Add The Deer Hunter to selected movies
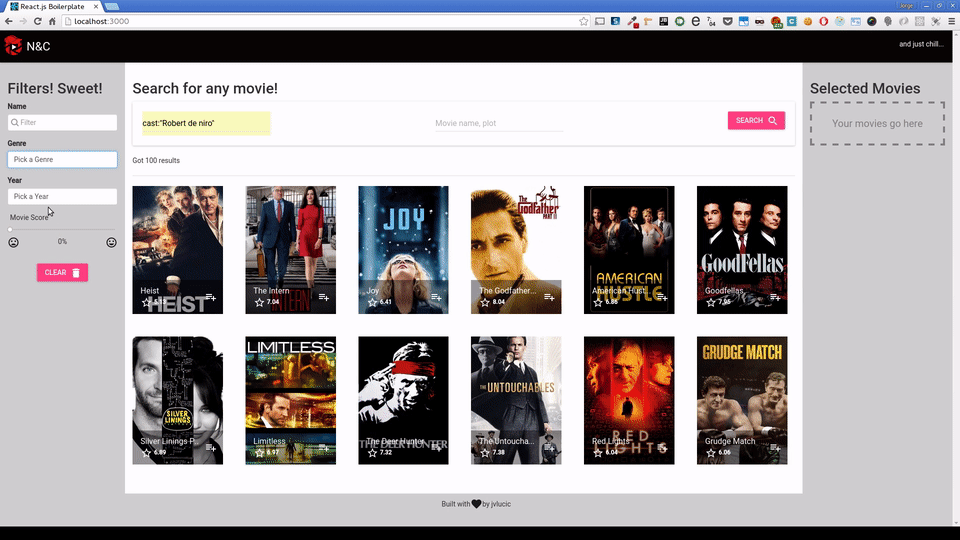 point(436,448)
